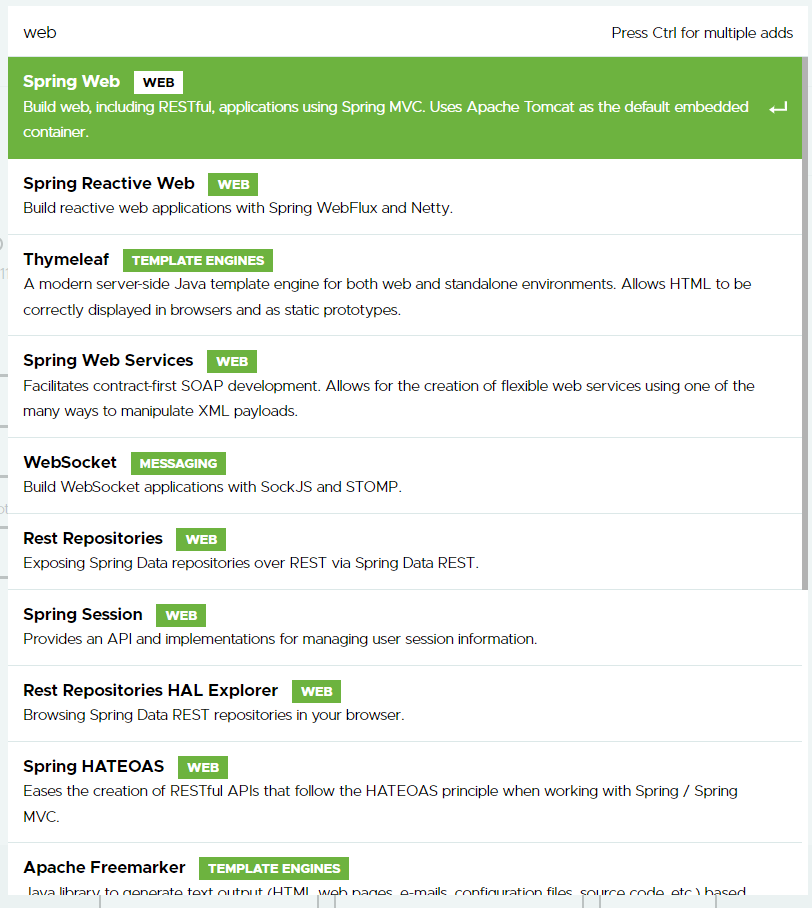Click 'Facilitates contract-first SOAP development' description

[x=389, y=398]
